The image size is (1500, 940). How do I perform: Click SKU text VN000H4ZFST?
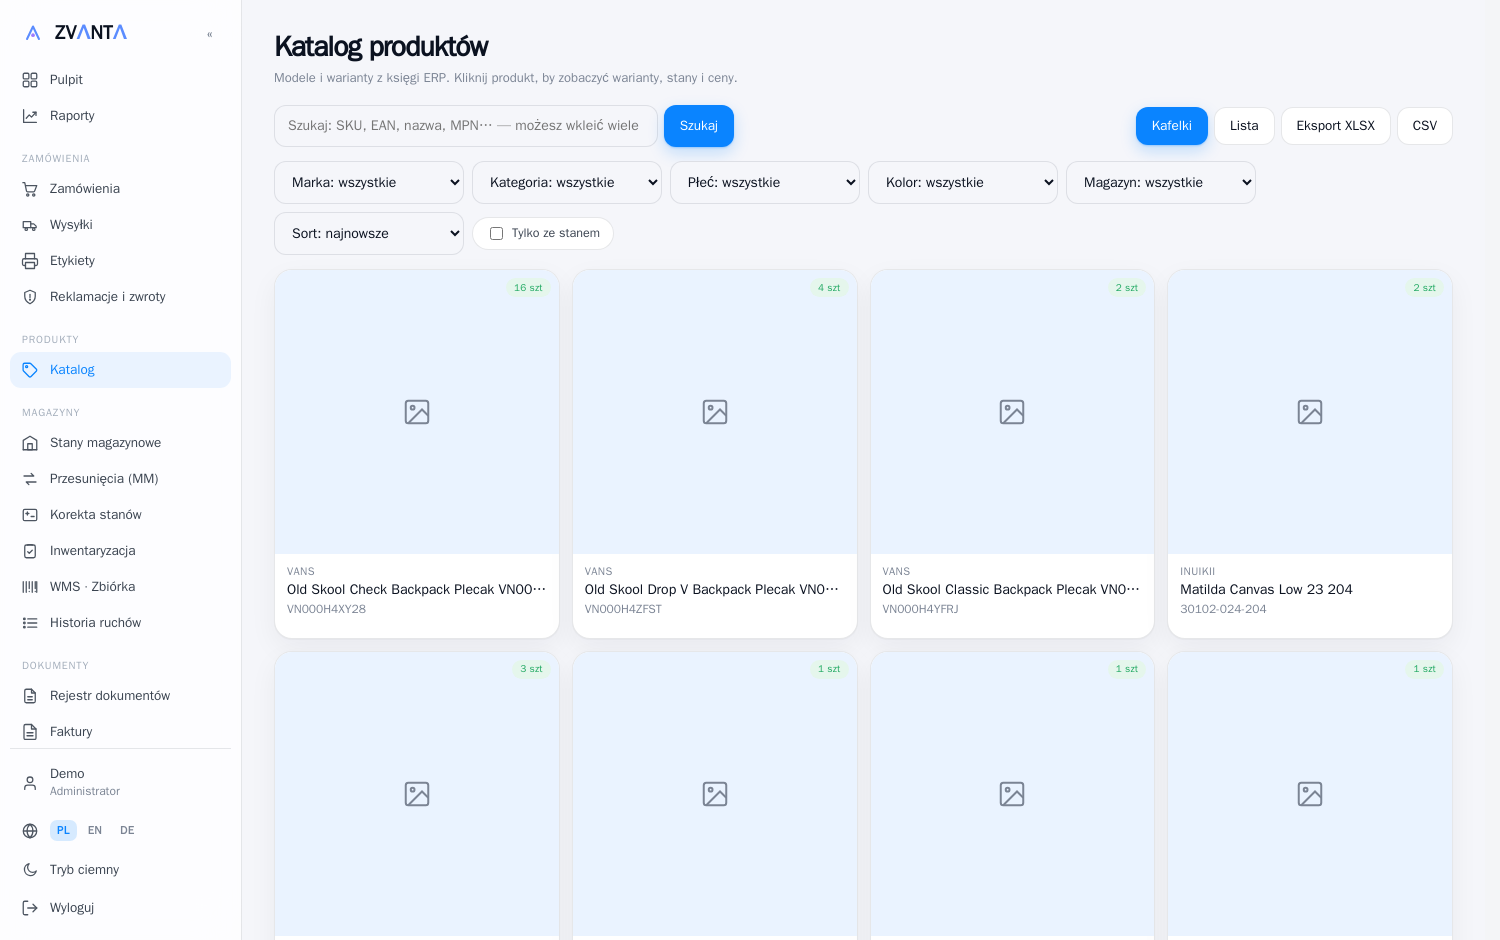(x=623, y=609)
